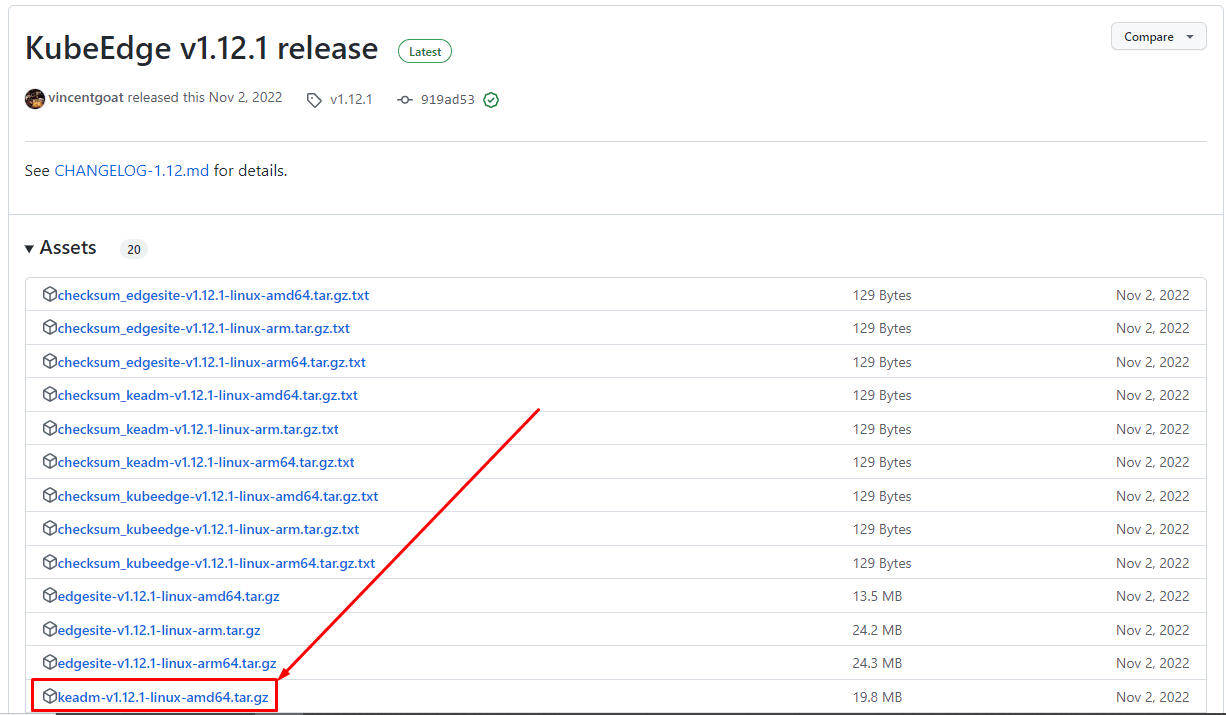This screenshot has width=1226, height=715.
Task: Download checksum_edgesite-v1.12.1-linux-arm.tar.gz.txt
Action: click(x=204, y=328)
